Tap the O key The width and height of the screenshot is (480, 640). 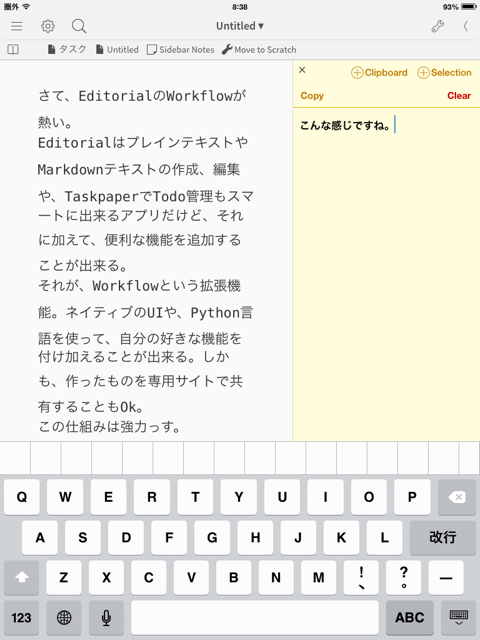[369, 497]
